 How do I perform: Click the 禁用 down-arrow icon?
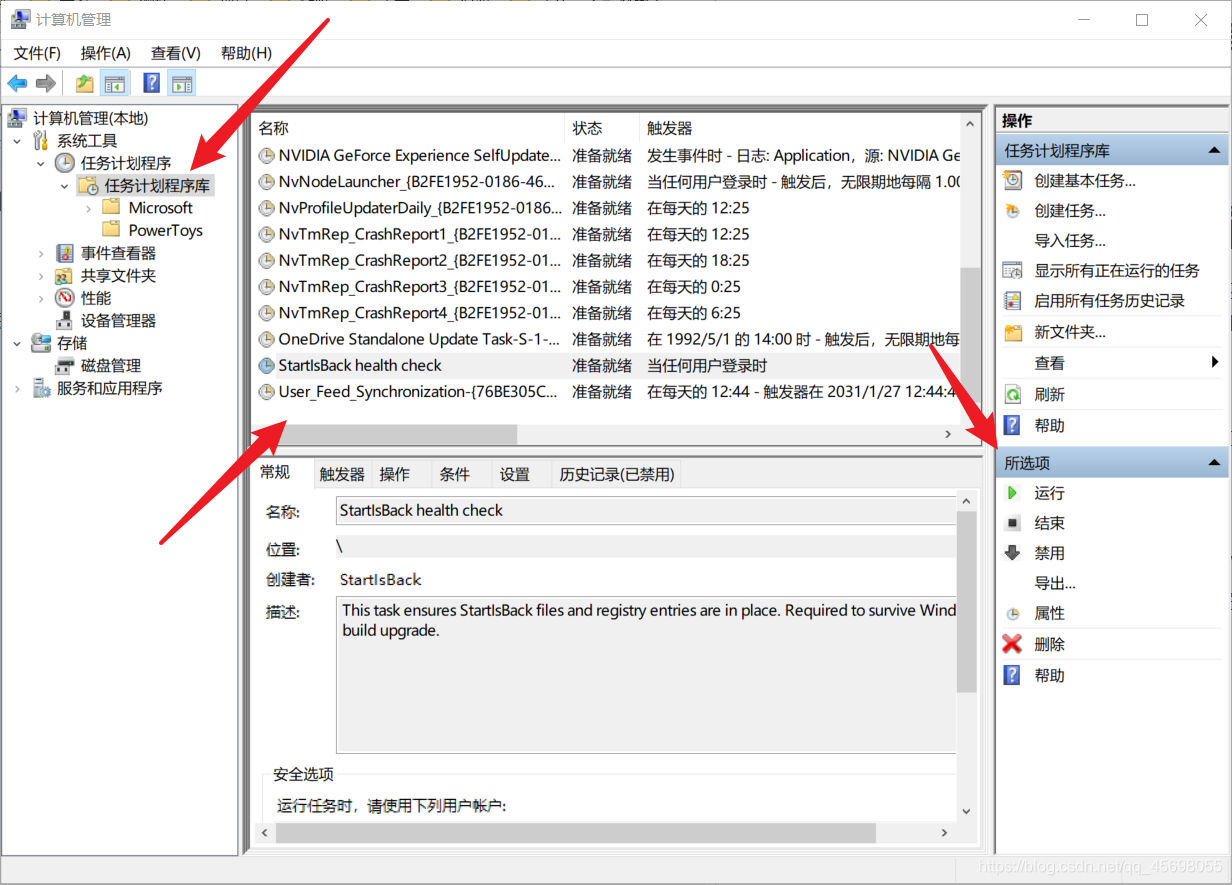pyautogui.click(x=1012, y=553)
